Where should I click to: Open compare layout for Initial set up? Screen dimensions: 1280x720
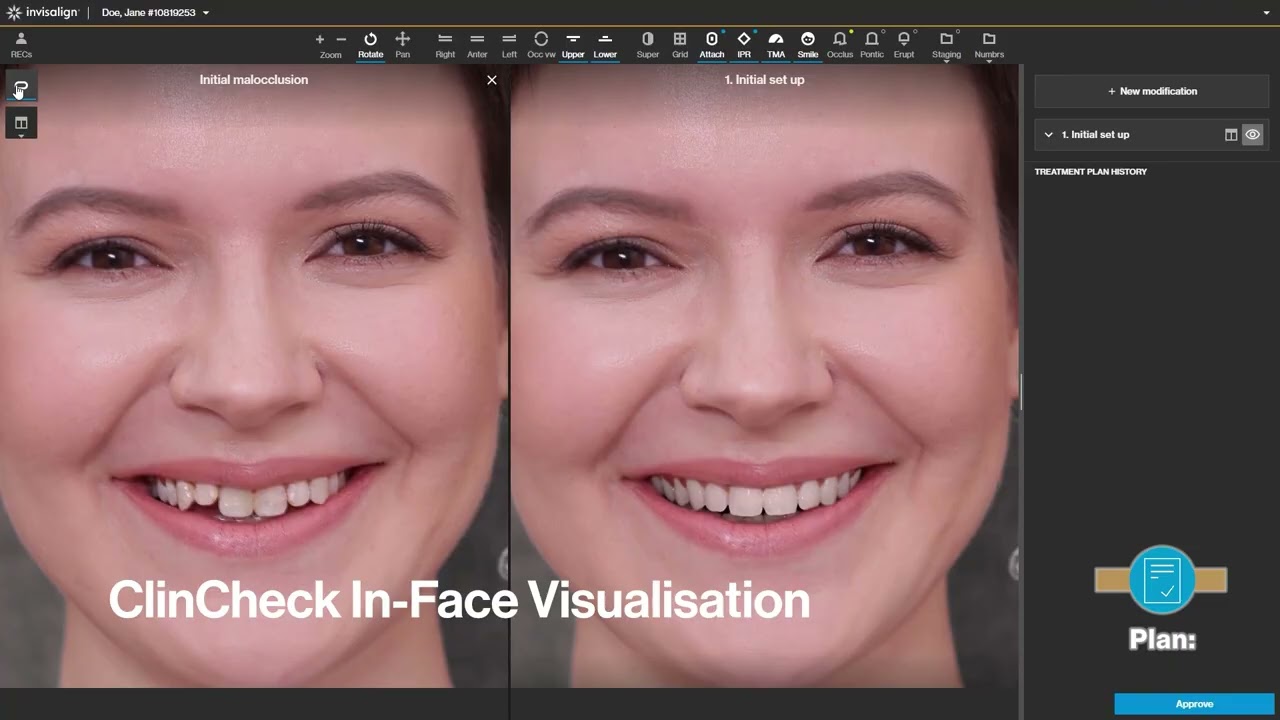pos(1231,134)
